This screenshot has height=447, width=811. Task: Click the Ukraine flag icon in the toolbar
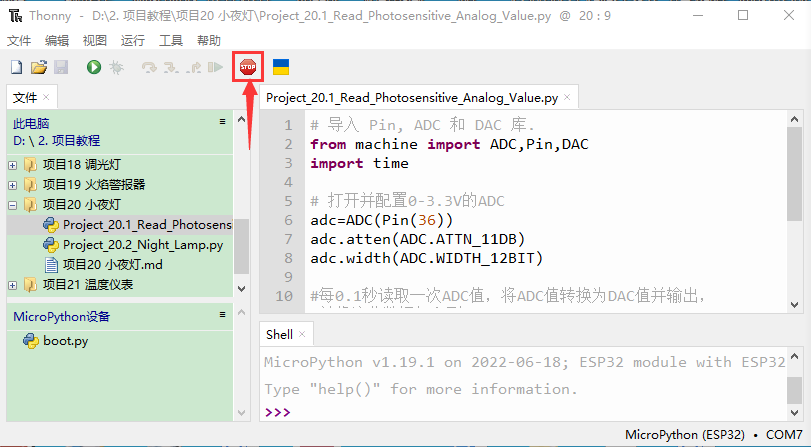tap(281, 67)
